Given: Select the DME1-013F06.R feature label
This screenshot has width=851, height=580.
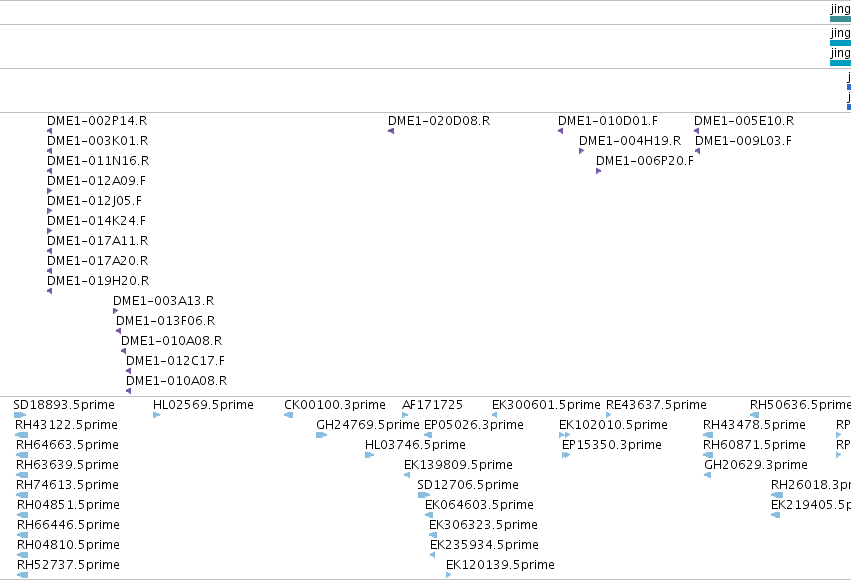Looking at the screenshot, I should [166, 321].
